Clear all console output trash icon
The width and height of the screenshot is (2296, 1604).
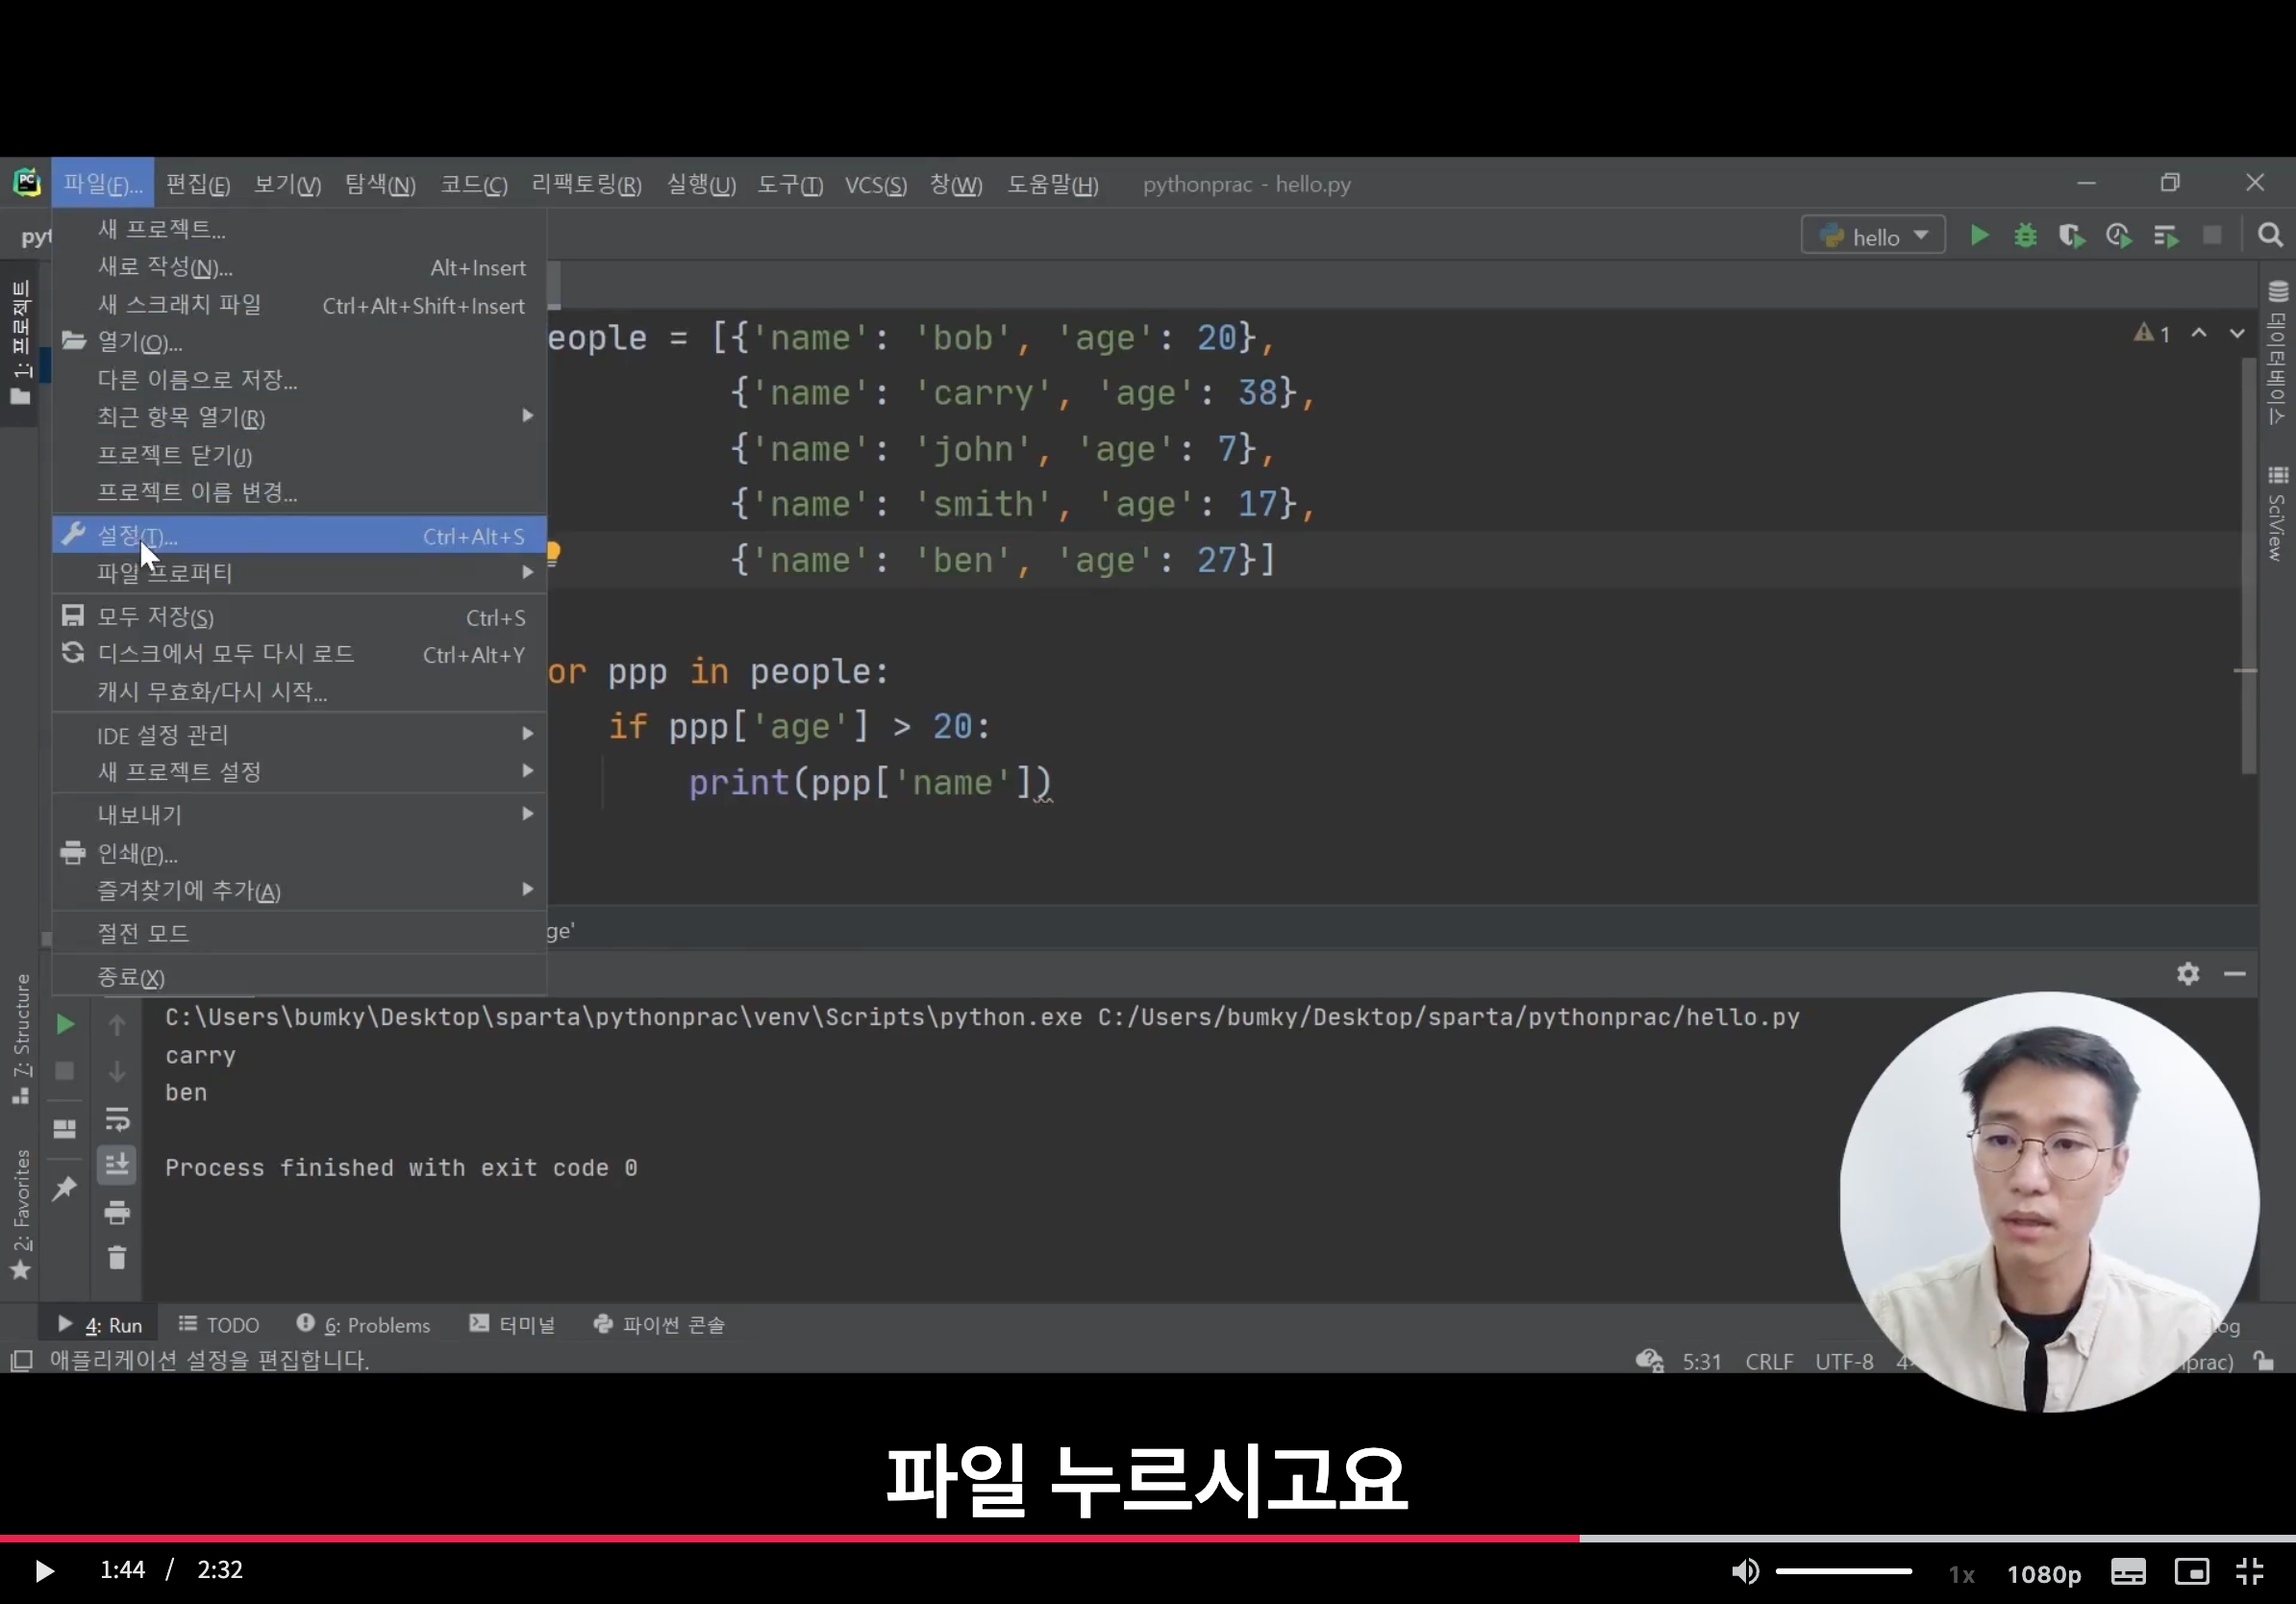pos(117,1258)
